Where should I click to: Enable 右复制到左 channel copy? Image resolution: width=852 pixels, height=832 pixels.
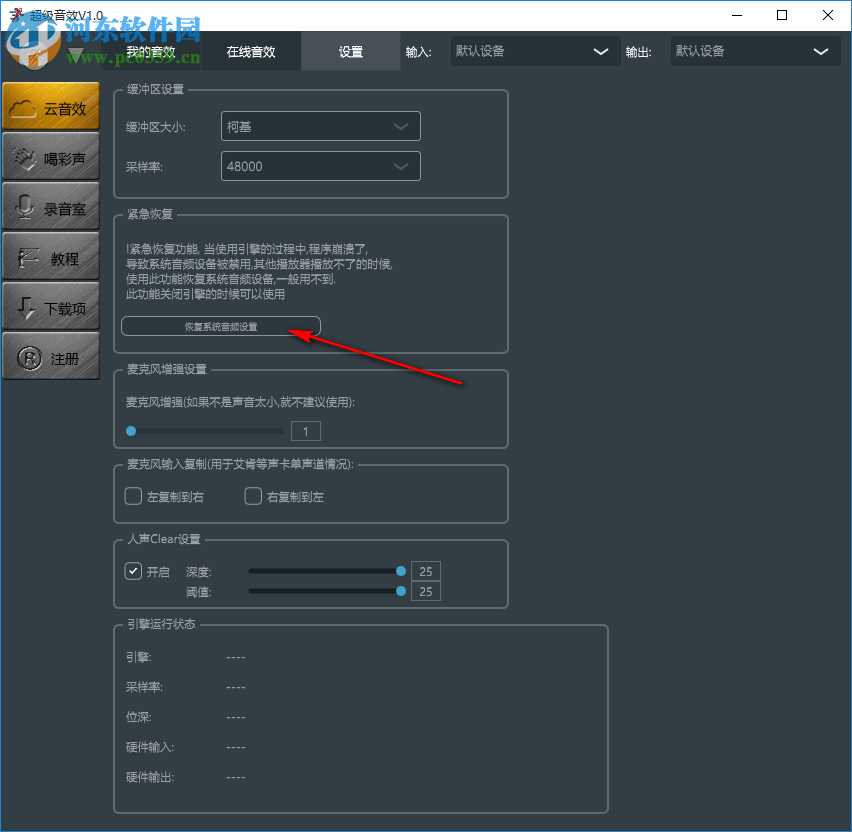(x=253, y=496)
